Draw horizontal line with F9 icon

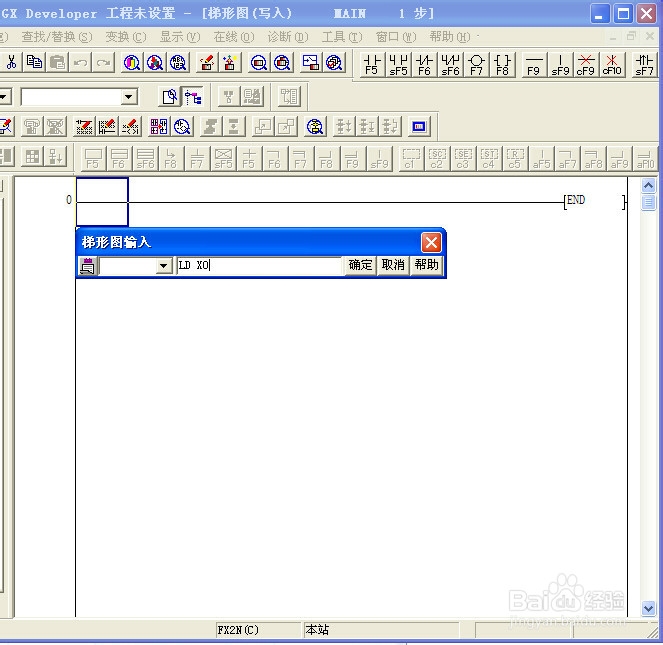coord(534,65)
